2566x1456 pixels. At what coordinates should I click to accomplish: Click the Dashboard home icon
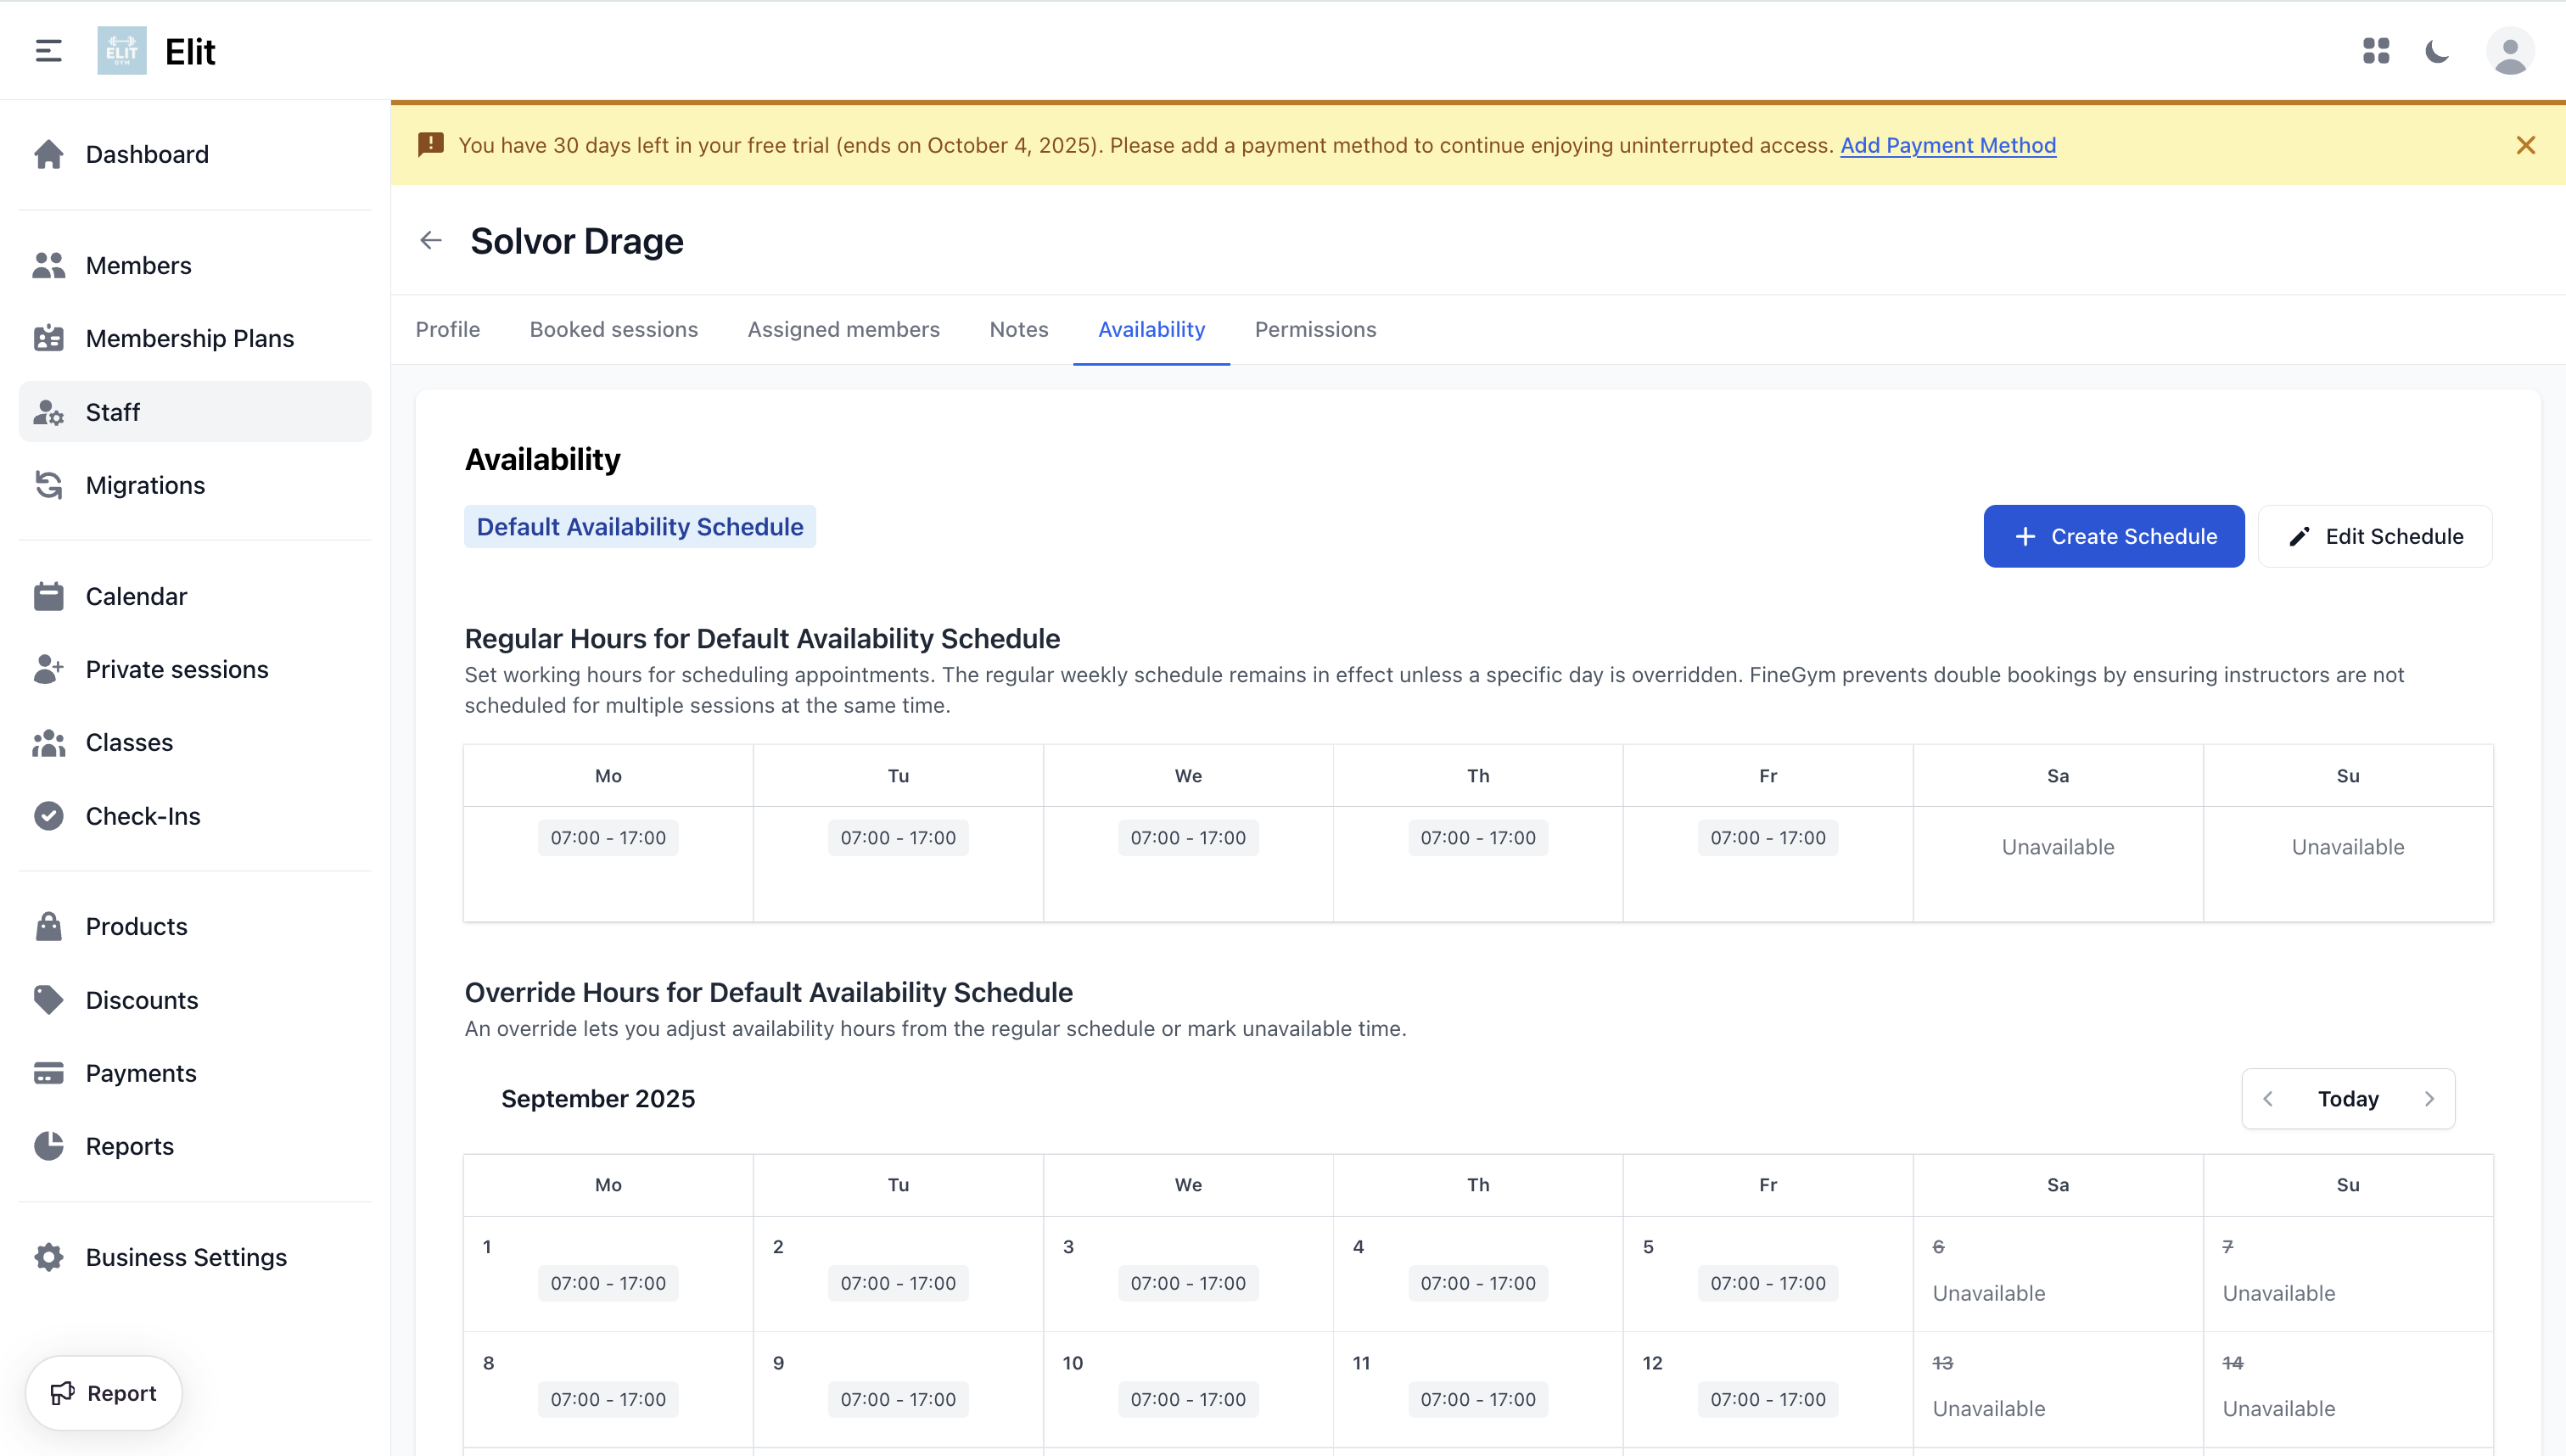(48, 154)
